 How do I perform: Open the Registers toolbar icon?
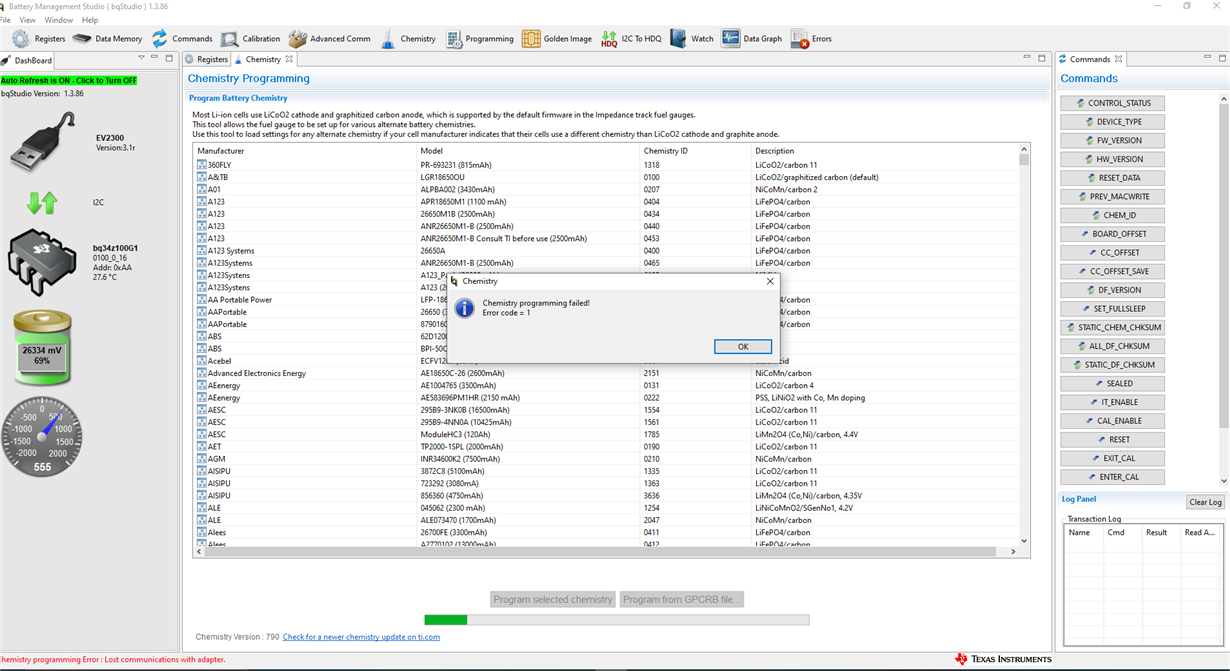pyautogui.click(x=21, y=39)
